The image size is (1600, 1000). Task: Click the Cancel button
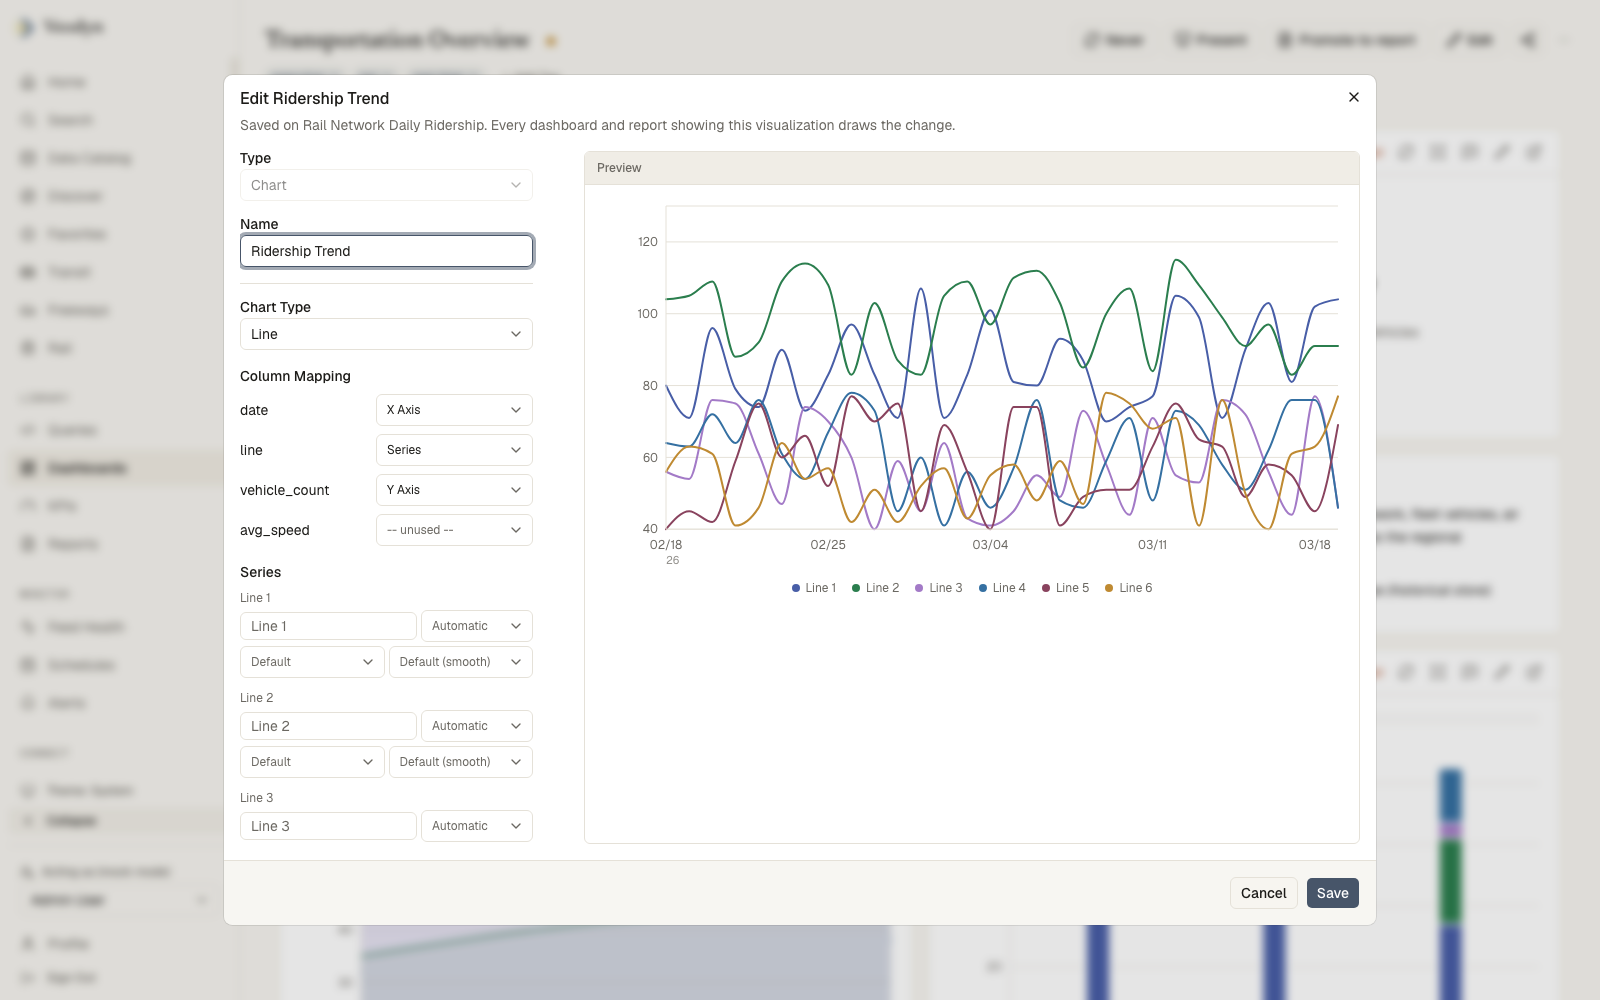(1264, 893)
